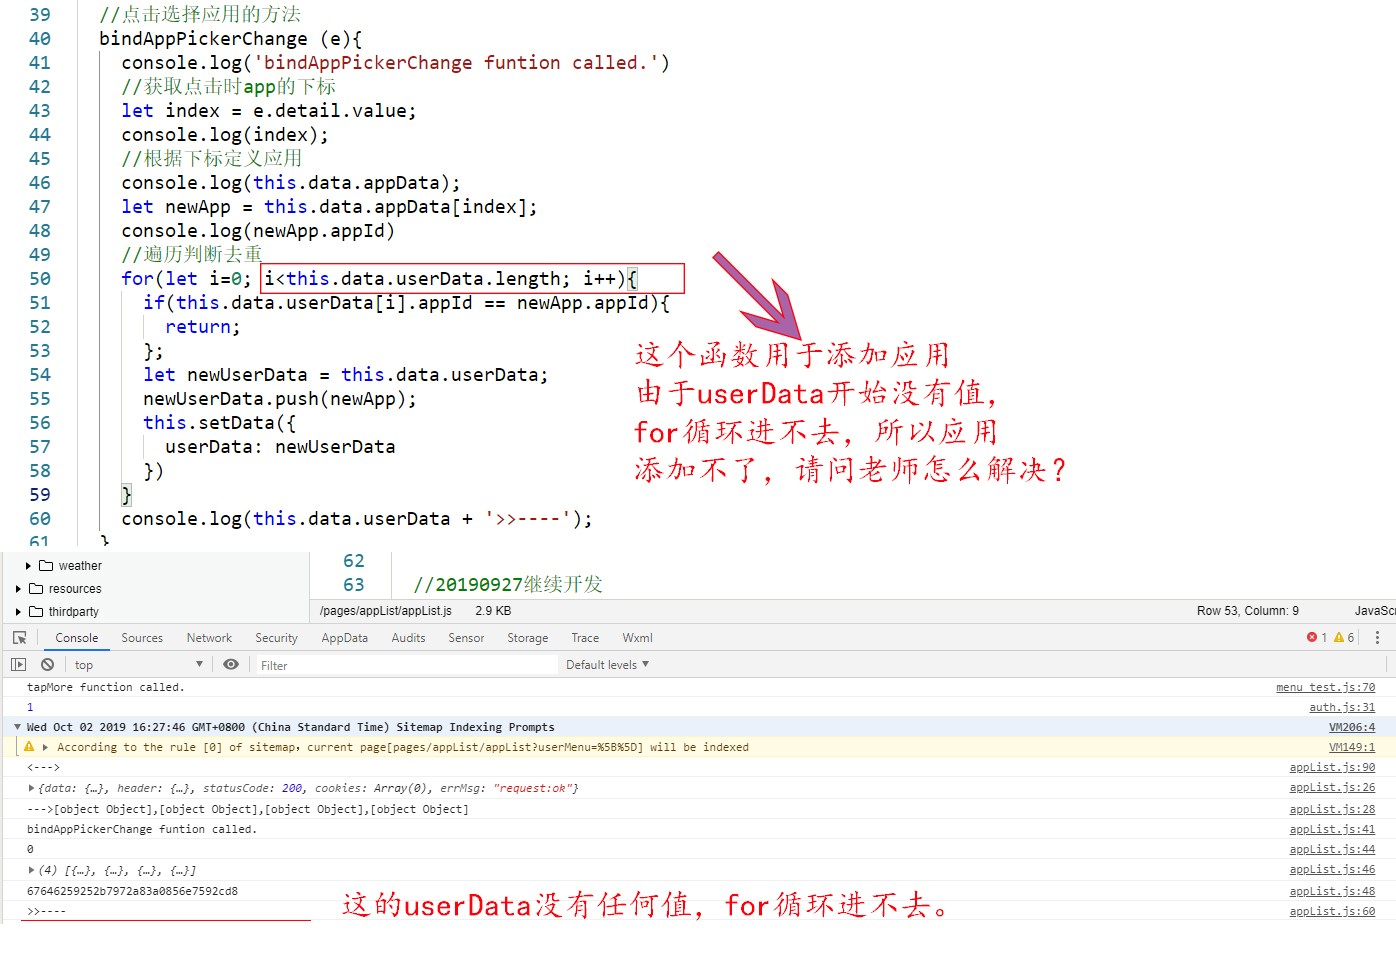Screen dimensions: 1396x970
Task: Click the '>>----' console log line
Action: point(46,911)
